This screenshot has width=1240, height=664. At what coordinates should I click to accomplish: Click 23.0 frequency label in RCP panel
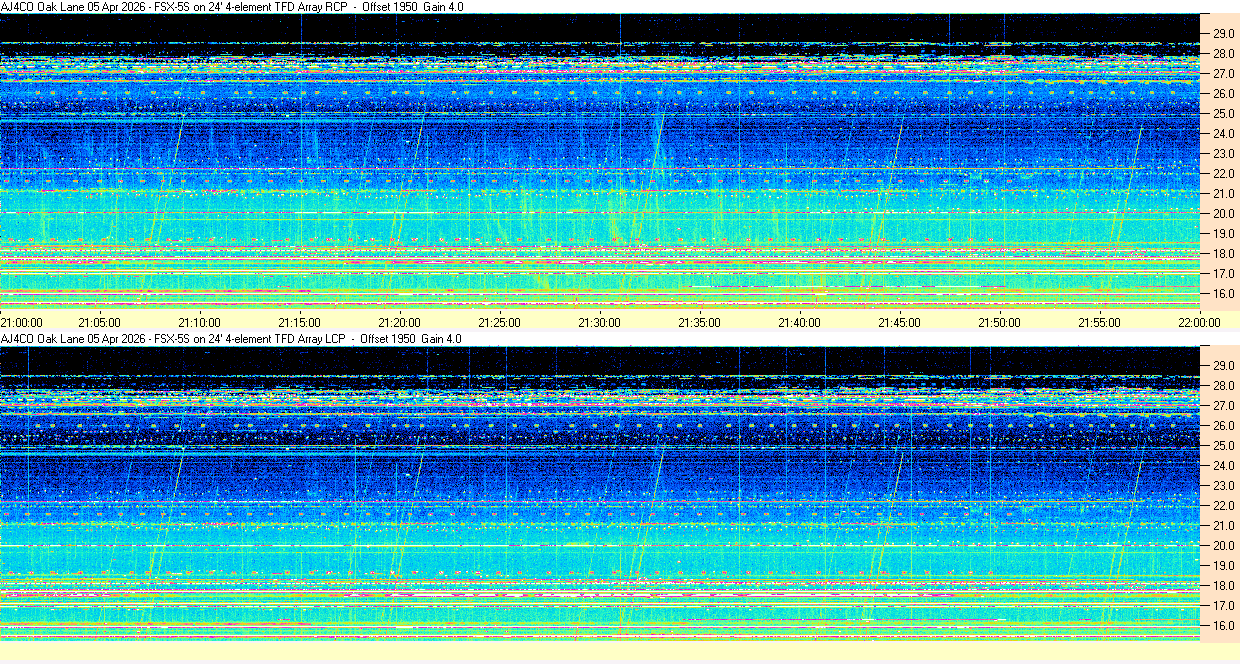click(x=1224, y=154)
